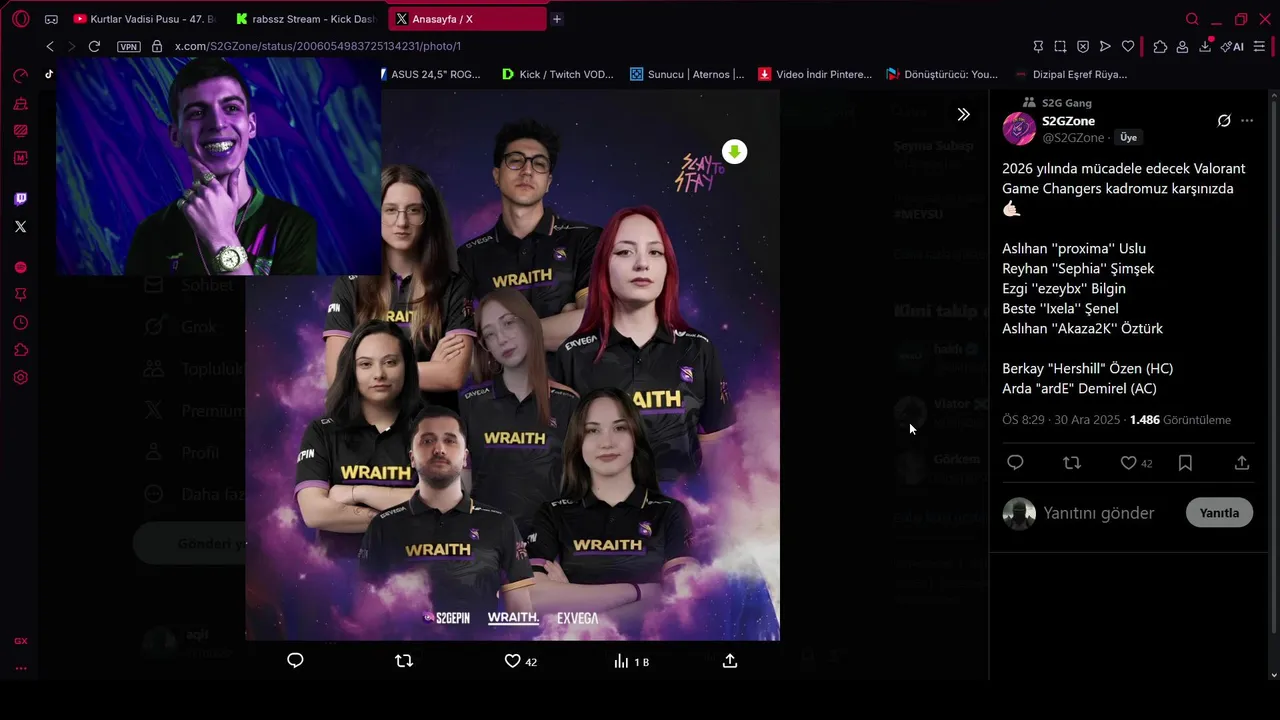Image resolution: width=1280 pixels, height=720 pixels.
Task: Go back with the back arrow
Action: (x=50, y=46)
